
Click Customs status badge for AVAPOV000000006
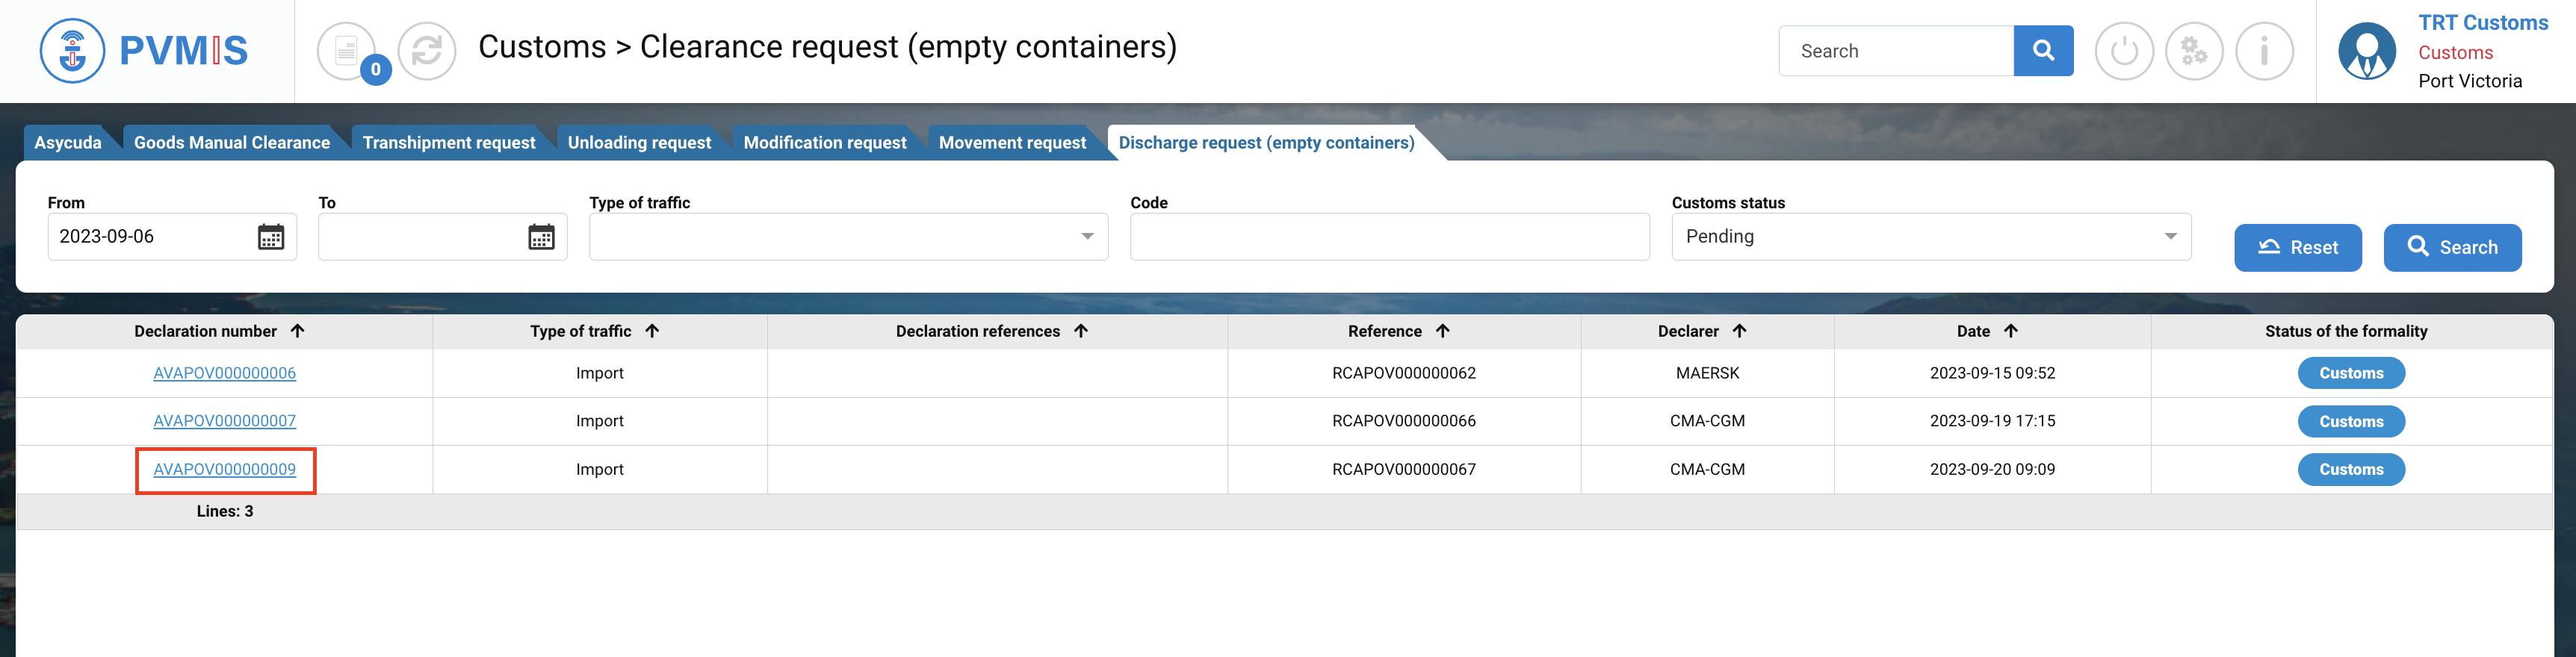2350,373
